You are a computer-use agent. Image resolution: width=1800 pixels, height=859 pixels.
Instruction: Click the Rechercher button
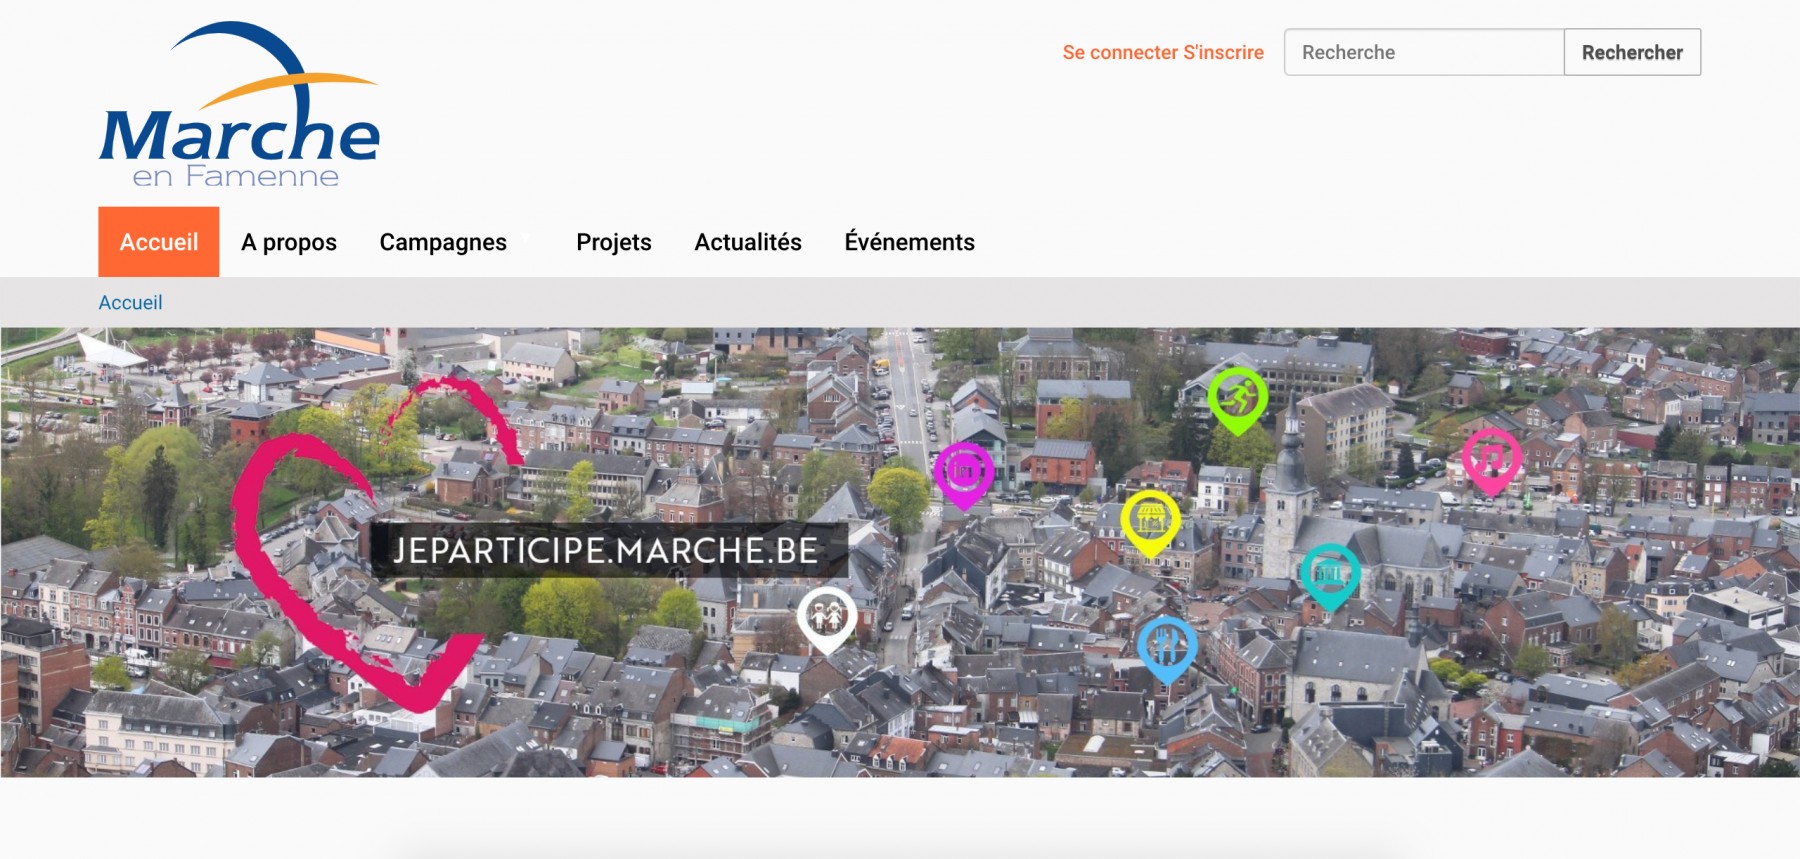point(1632,52)
